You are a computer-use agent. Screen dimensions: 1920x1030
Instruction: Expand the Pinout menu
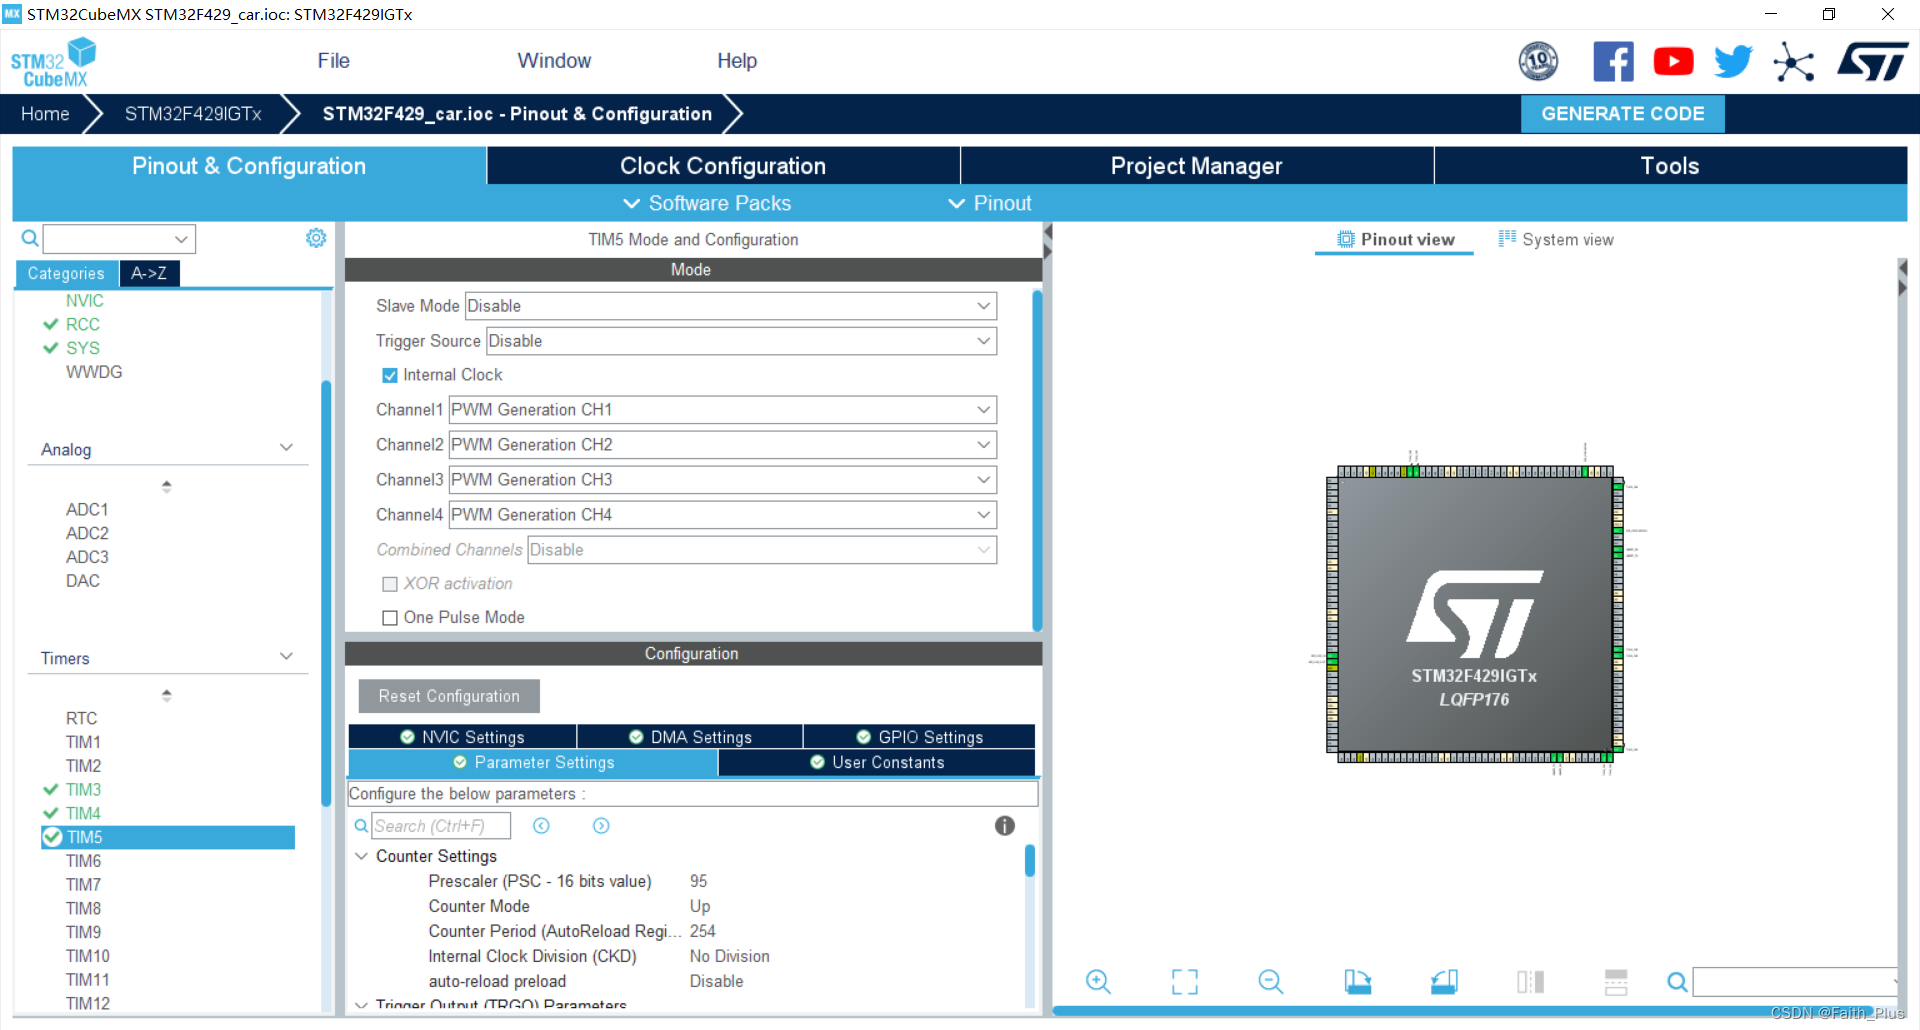click(990, 203)
